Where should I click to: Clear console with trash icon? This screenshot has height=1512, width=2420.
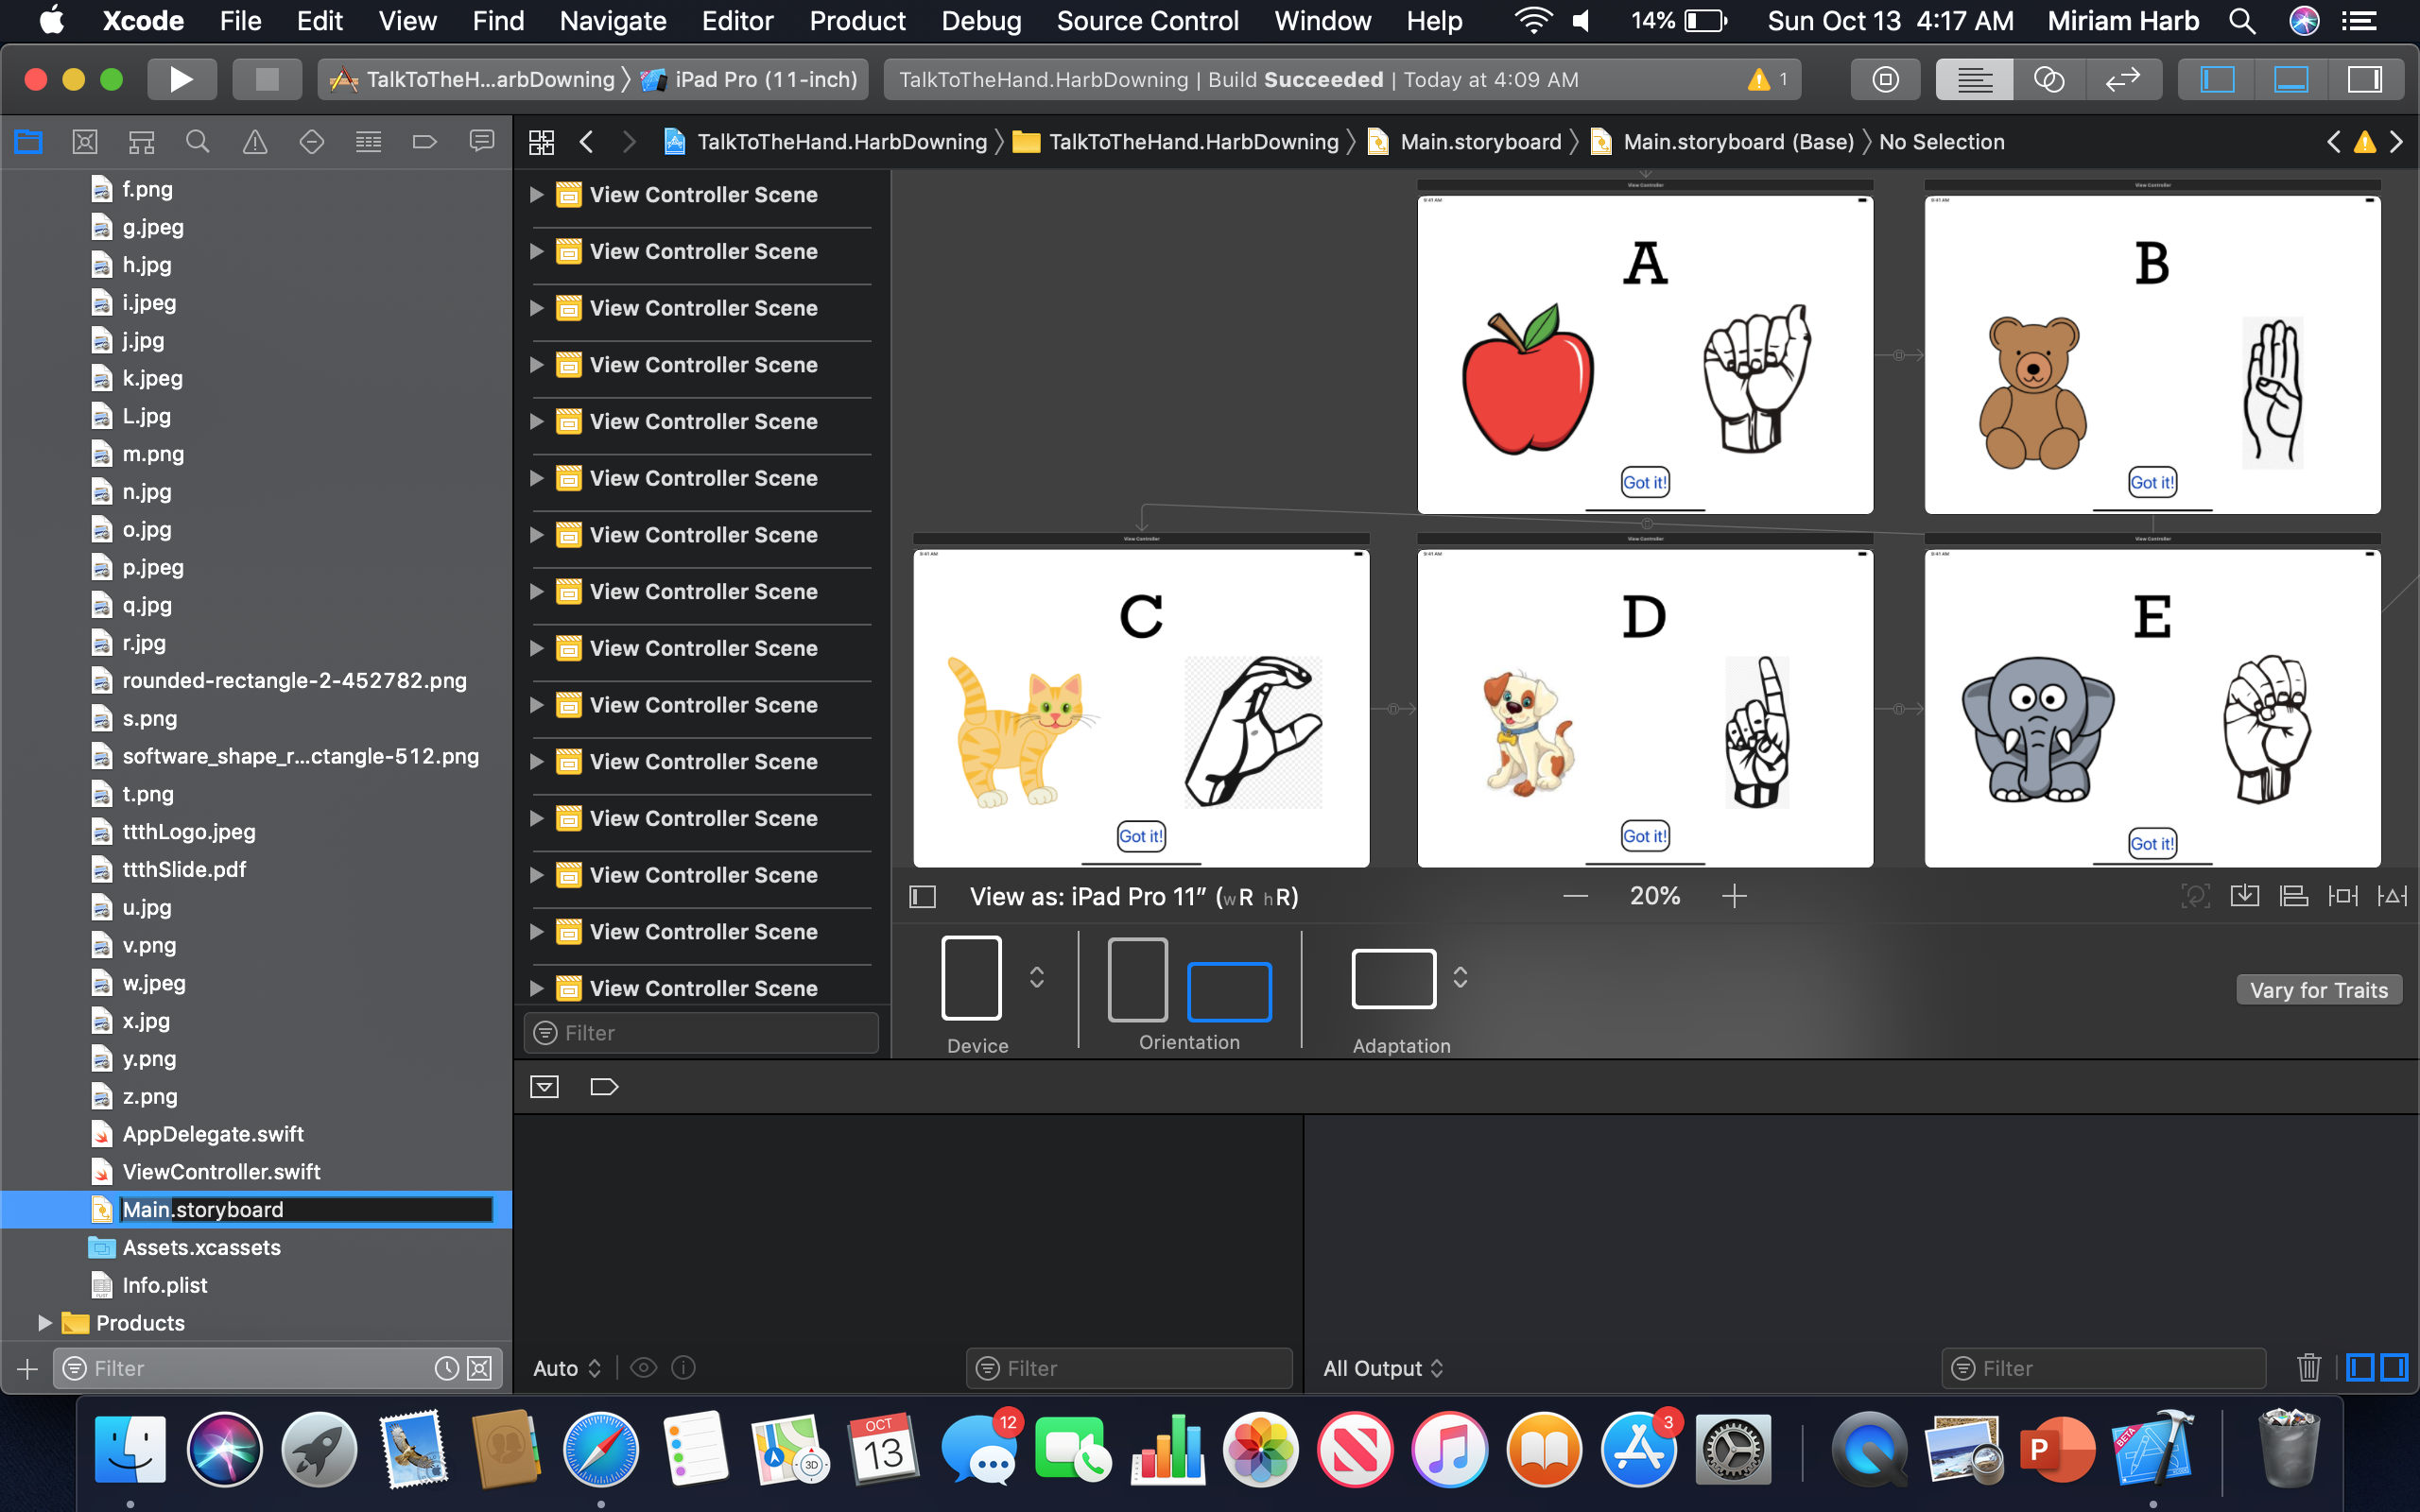click(x=2308, y=1367)
